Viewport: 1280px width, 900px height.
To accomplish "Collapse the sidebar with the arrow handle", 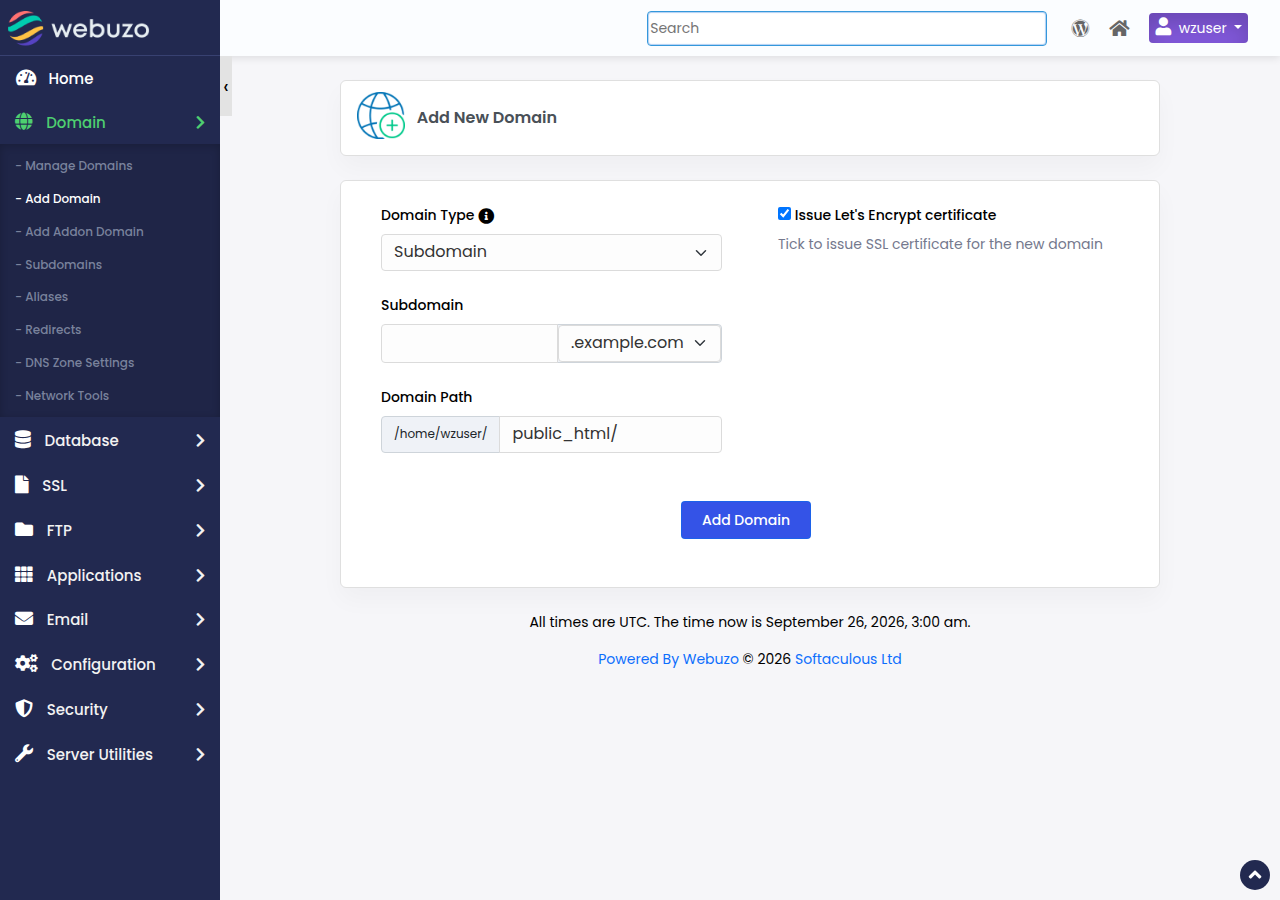I will 226,87.
